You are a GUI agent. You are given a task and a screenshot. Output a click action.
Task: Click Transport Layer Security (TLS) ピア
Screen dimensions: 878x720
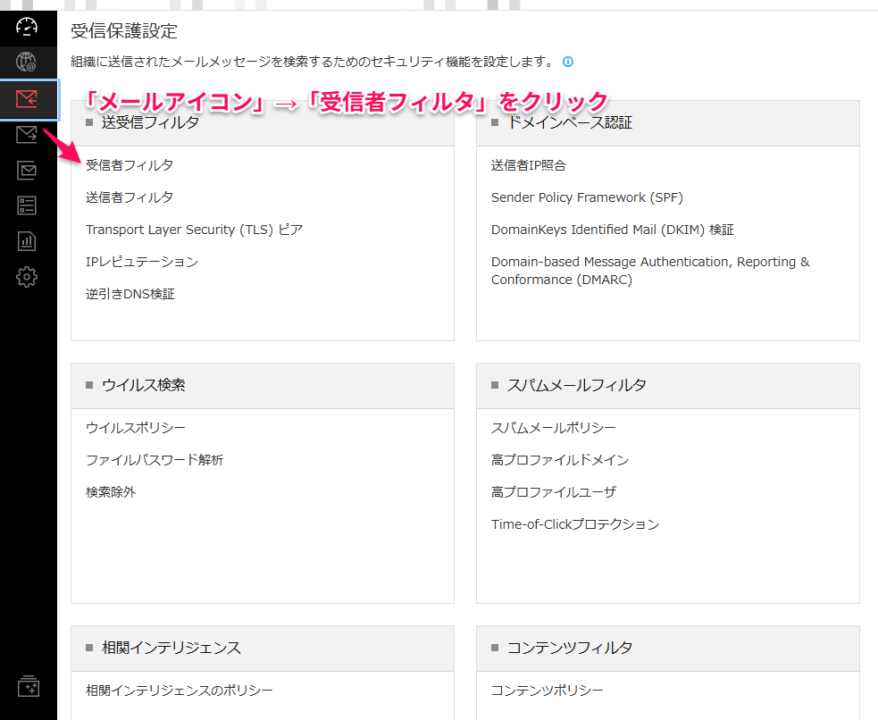point(194,229)
